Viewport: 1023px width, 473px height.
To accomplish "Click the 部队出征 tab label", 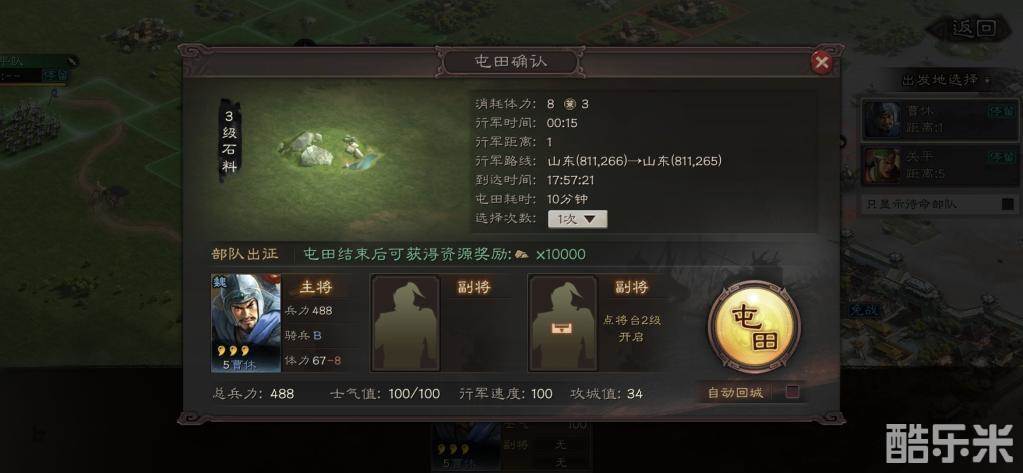I will pos(245,254).
